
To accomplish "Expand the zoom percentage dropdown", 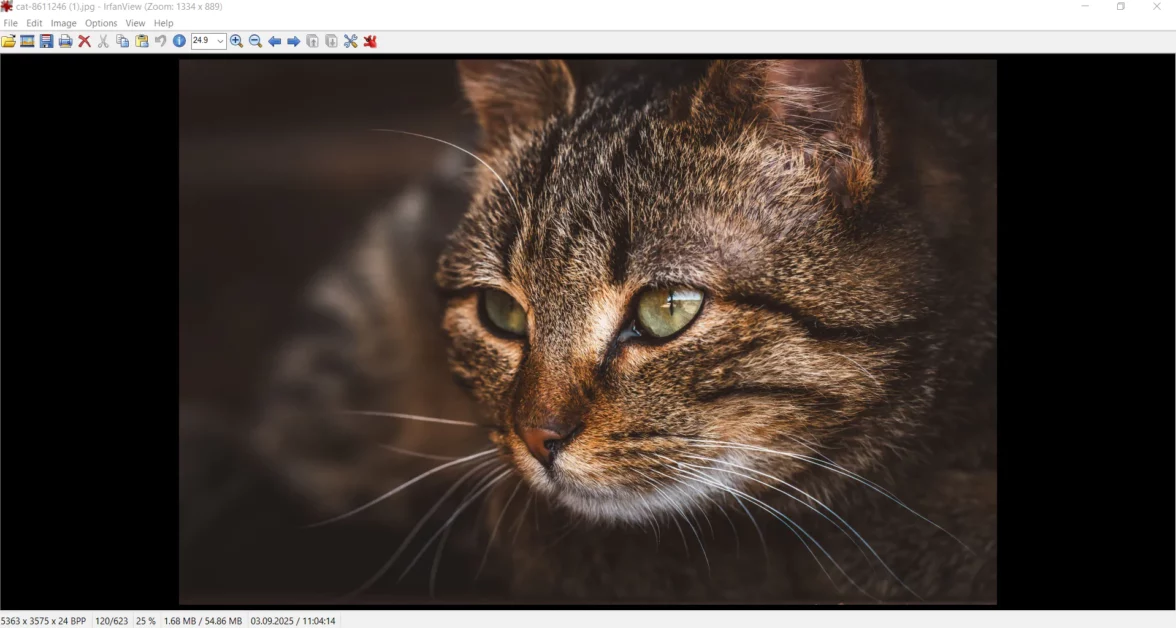I will [220, 41].
